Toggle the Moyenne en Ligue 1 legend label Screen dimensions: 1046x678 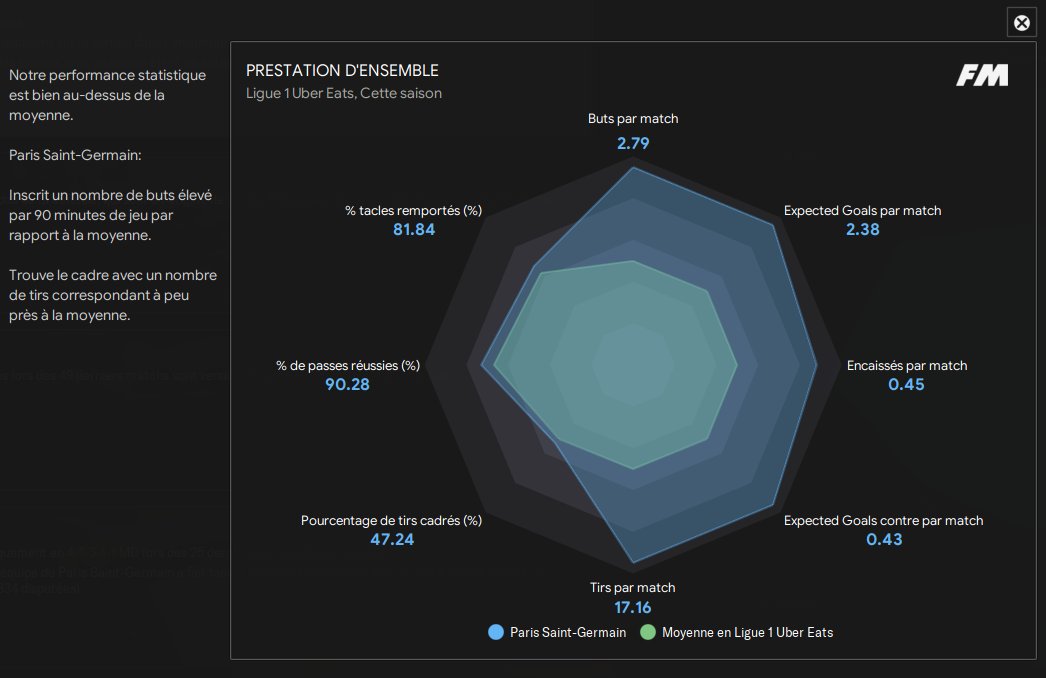pyautogui.click(x=747, y=632)
